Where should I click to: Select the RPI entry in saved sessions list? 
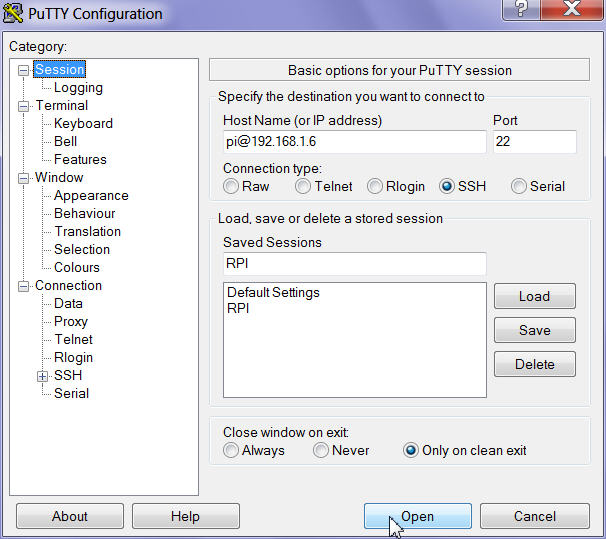pos(238,309)
